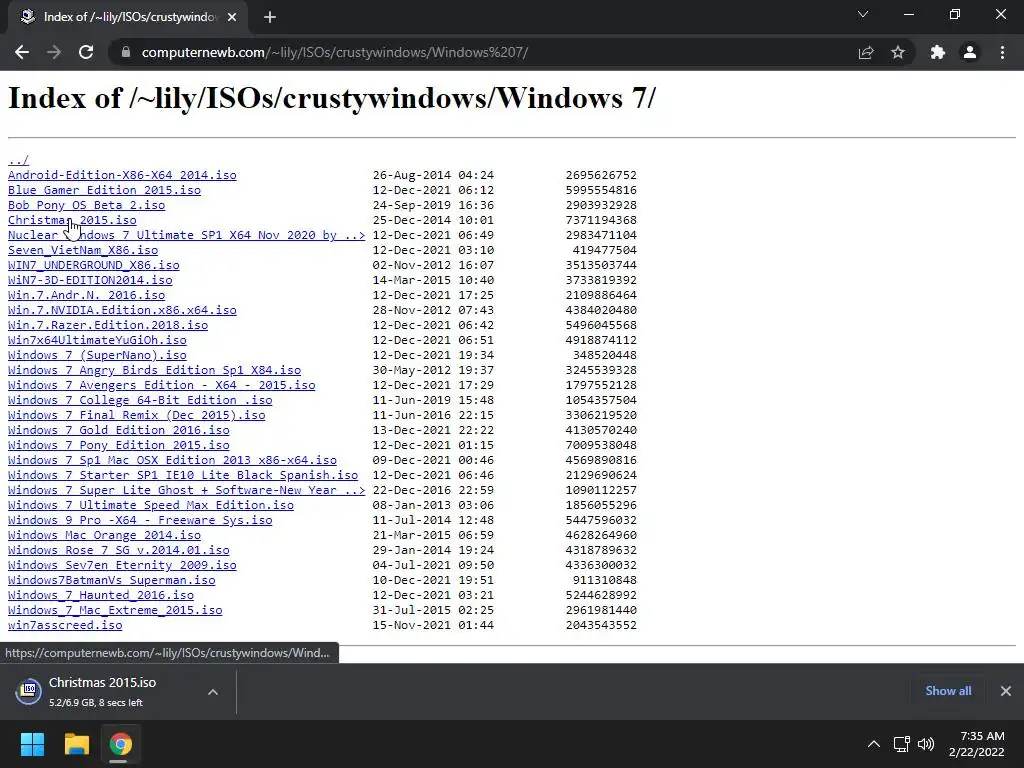The height and width of the screenshot is (768, 1024).
Task: Click file size value 7371194368
Action: (601, 220)
